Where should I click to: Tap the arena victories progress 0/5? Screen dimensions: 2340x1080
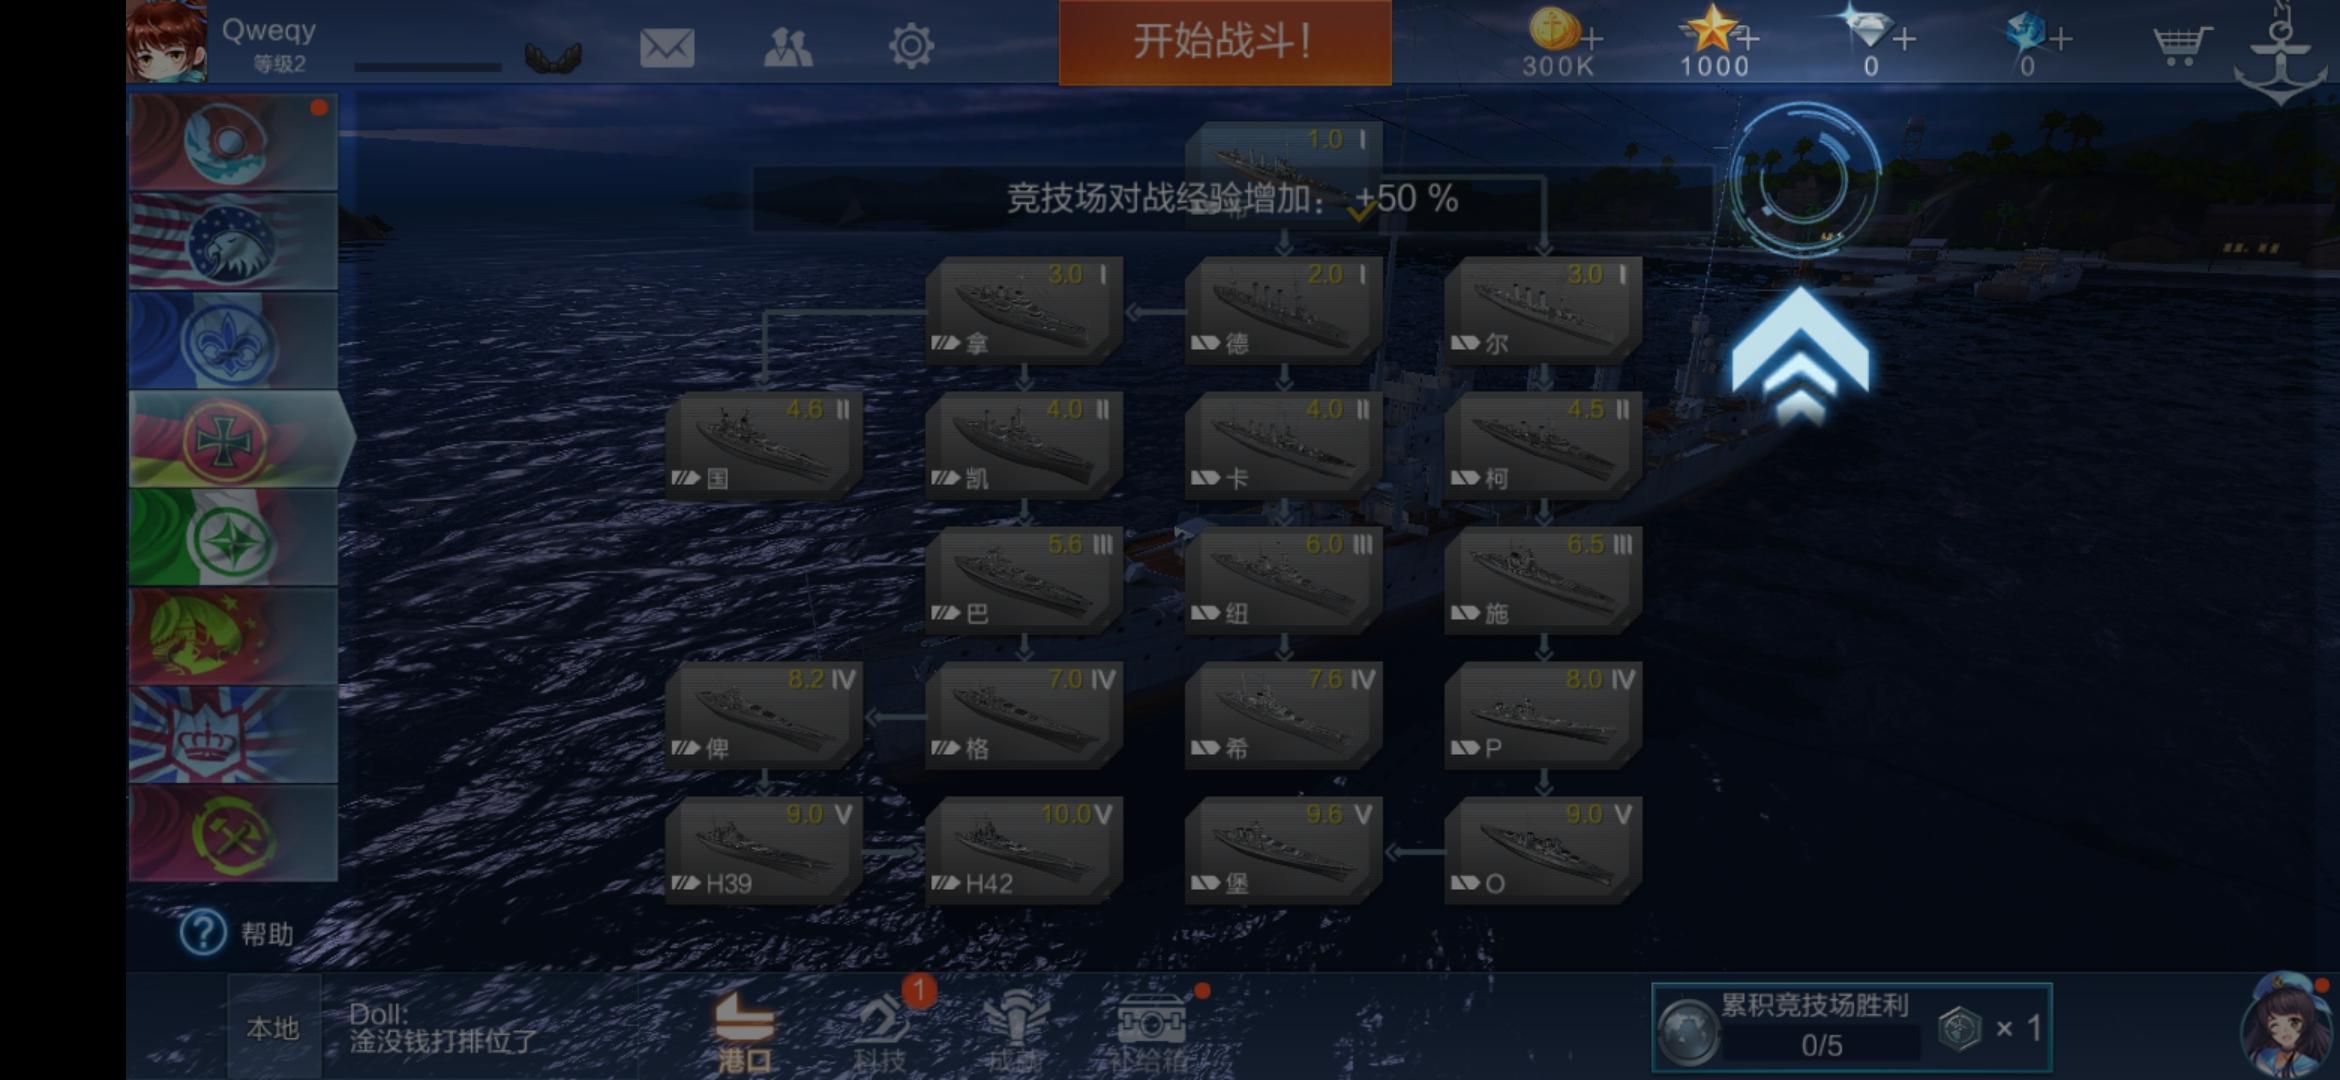pos(1851,1027)
